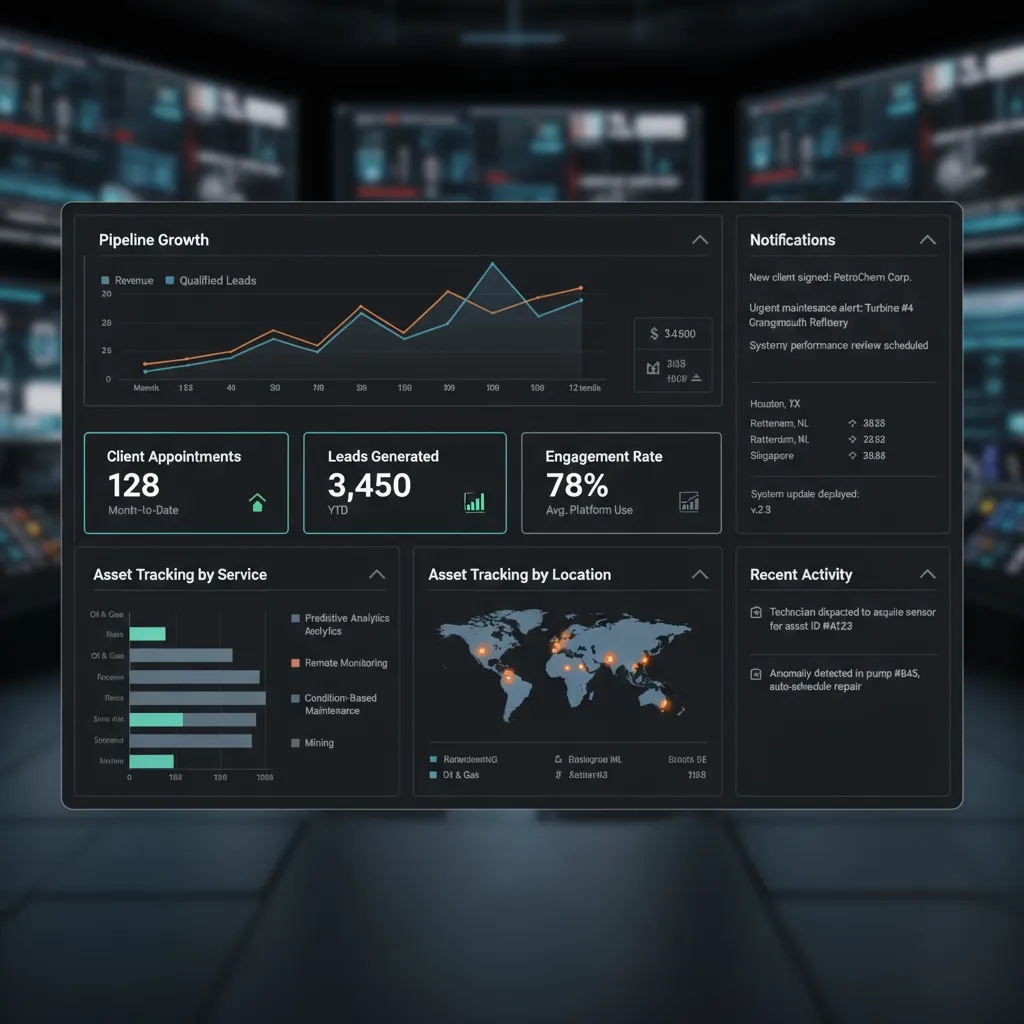
Task: Toggle Revenue series in chart legend
Action: [127, 280]
